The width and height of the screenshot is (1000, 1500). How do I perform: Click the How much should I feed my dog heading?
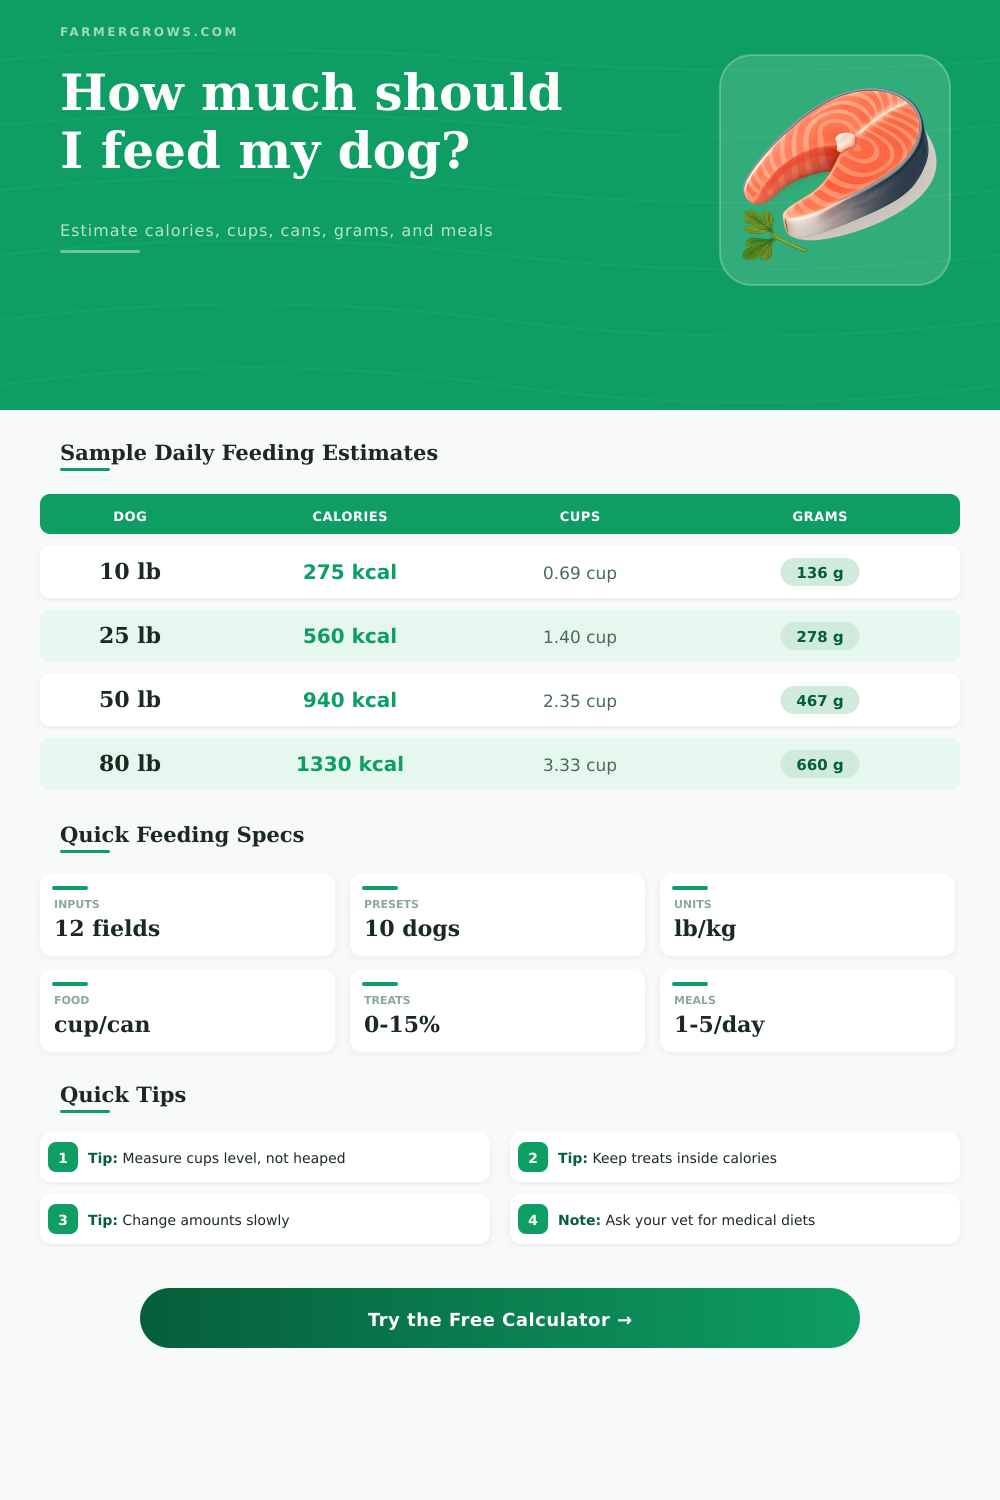(311, 121)
